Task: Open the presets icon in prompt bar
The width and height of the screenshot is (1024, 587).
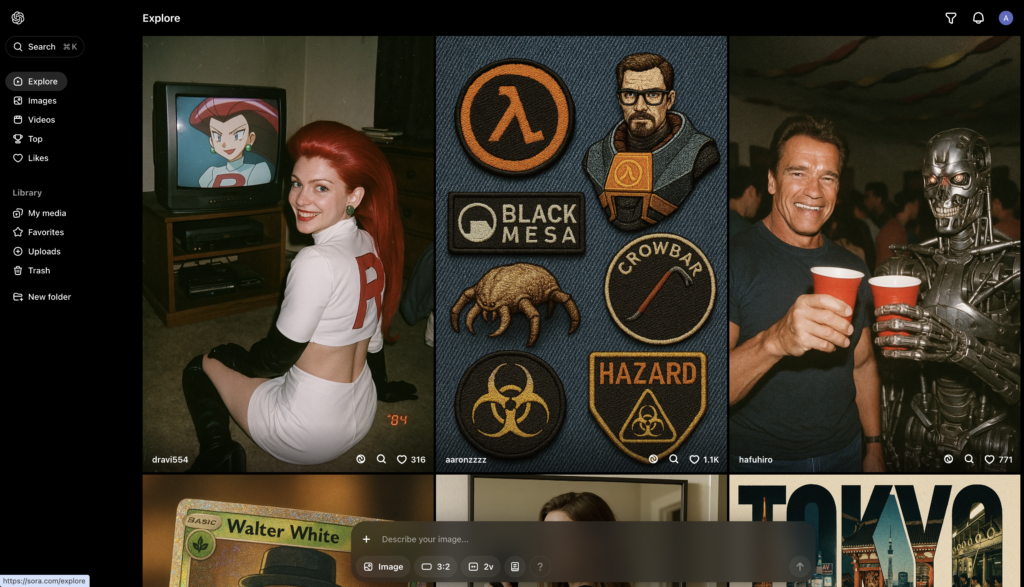Action: (515, 566)
